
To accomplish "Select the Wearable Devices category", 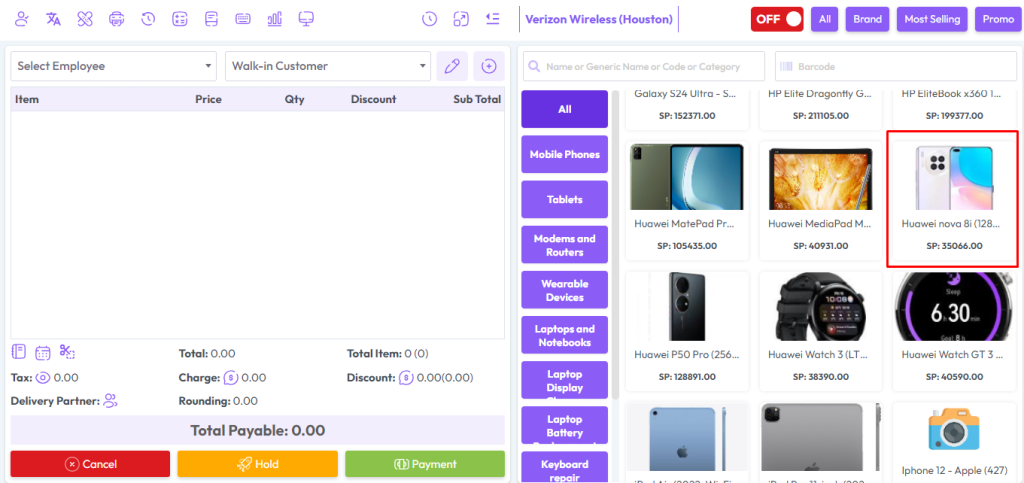I will 564,290.
